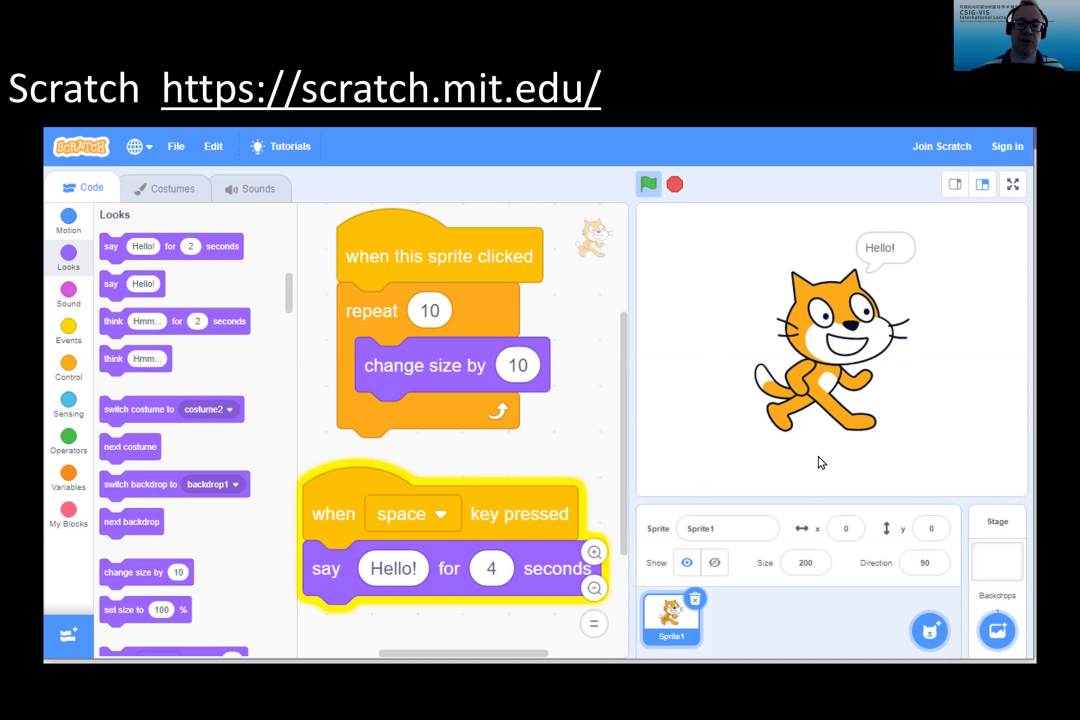Screen dimensions: 1080x720
Task: Stop project with red stop button
Action: tap(675, 184)
